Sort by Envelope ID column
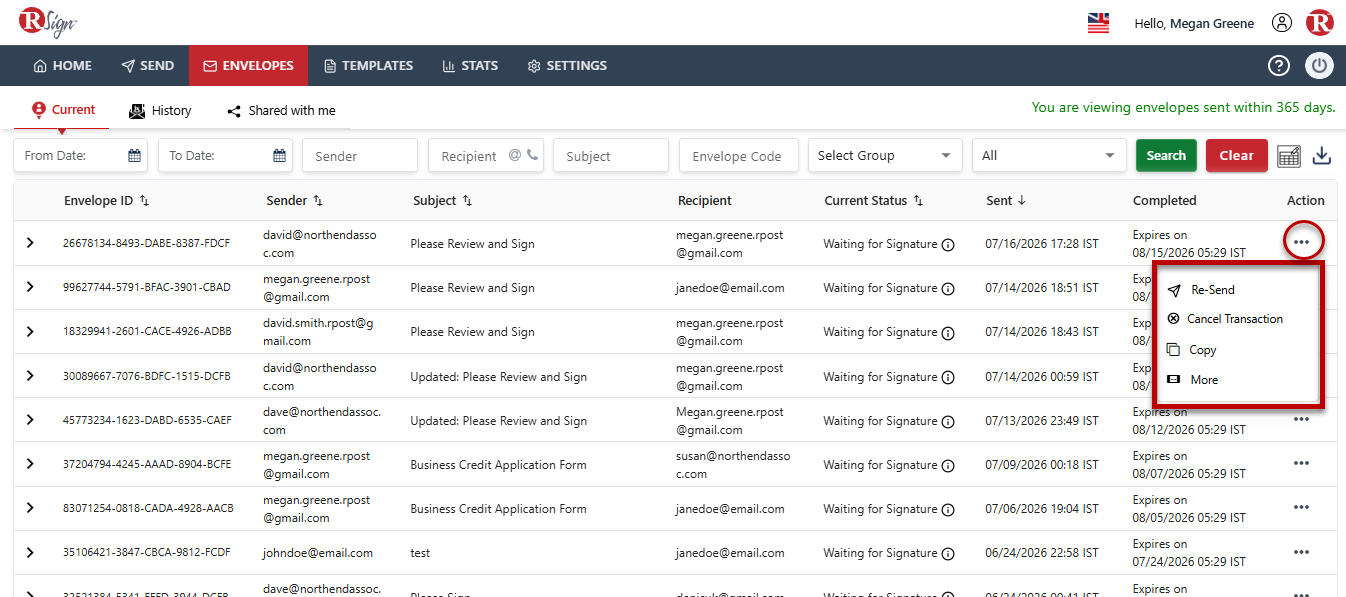The height and width of the screenshot is (597, 1346). [144, 201]
